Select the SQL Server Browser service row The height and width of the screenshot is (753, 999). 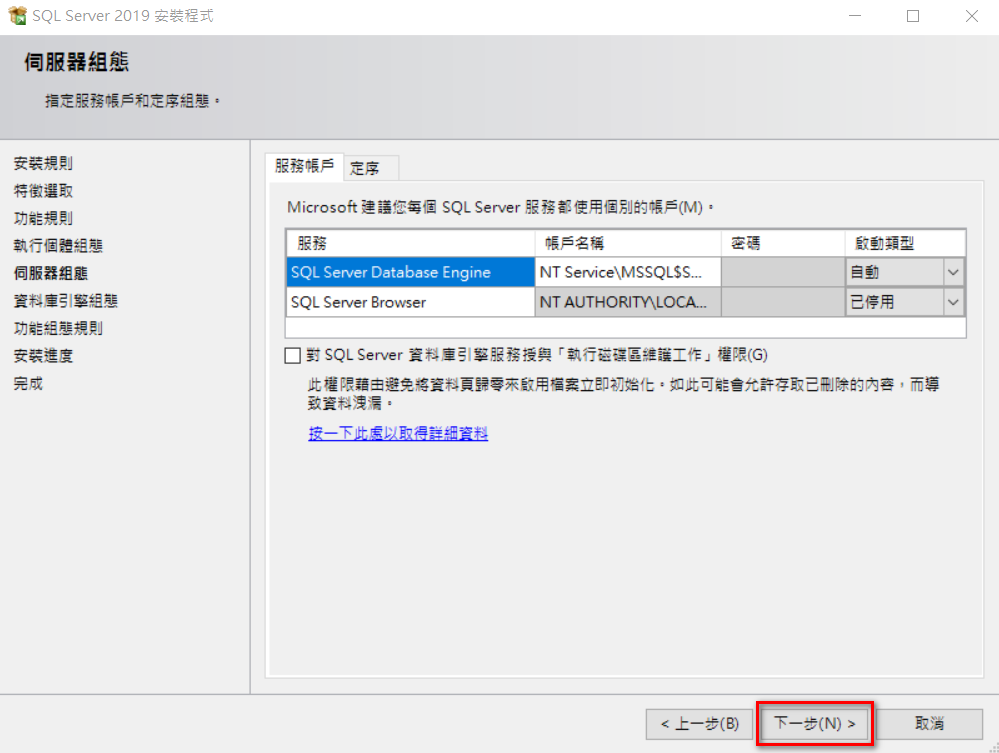tap(410, 302)
